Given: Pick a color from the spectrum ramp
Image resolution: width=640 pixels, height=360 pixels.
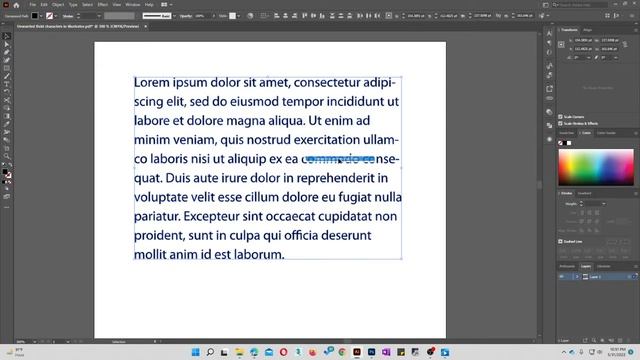Looking at the screenshot, I should (596, 167).
